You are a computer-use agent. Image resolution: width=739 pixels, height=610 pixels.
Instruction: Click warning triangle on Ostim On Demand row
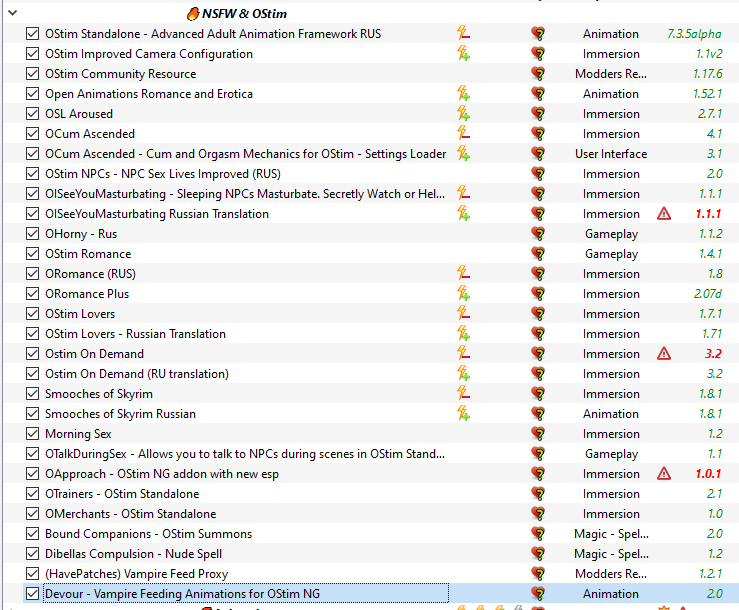[664, 353]
